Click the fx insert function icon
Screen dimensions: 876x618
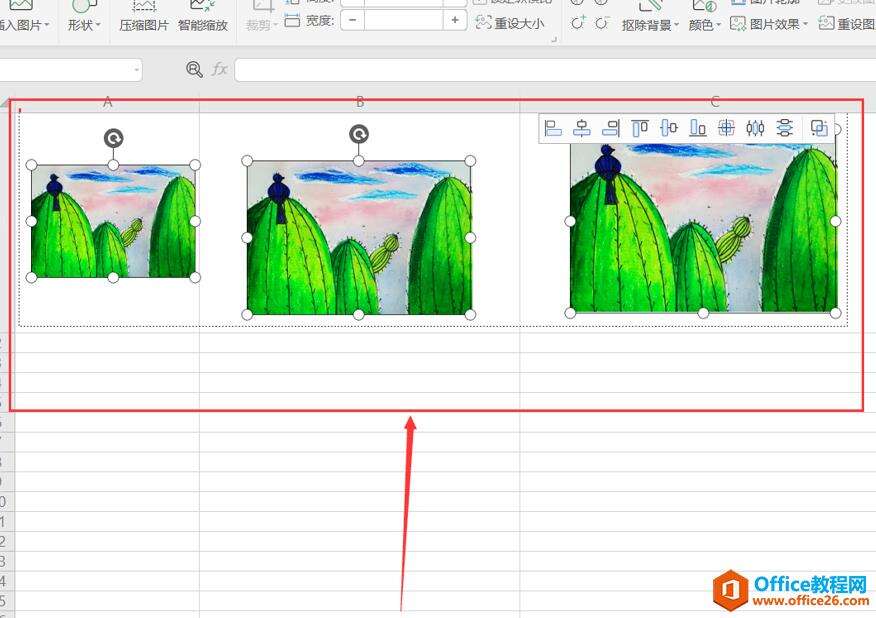point(219,69)
